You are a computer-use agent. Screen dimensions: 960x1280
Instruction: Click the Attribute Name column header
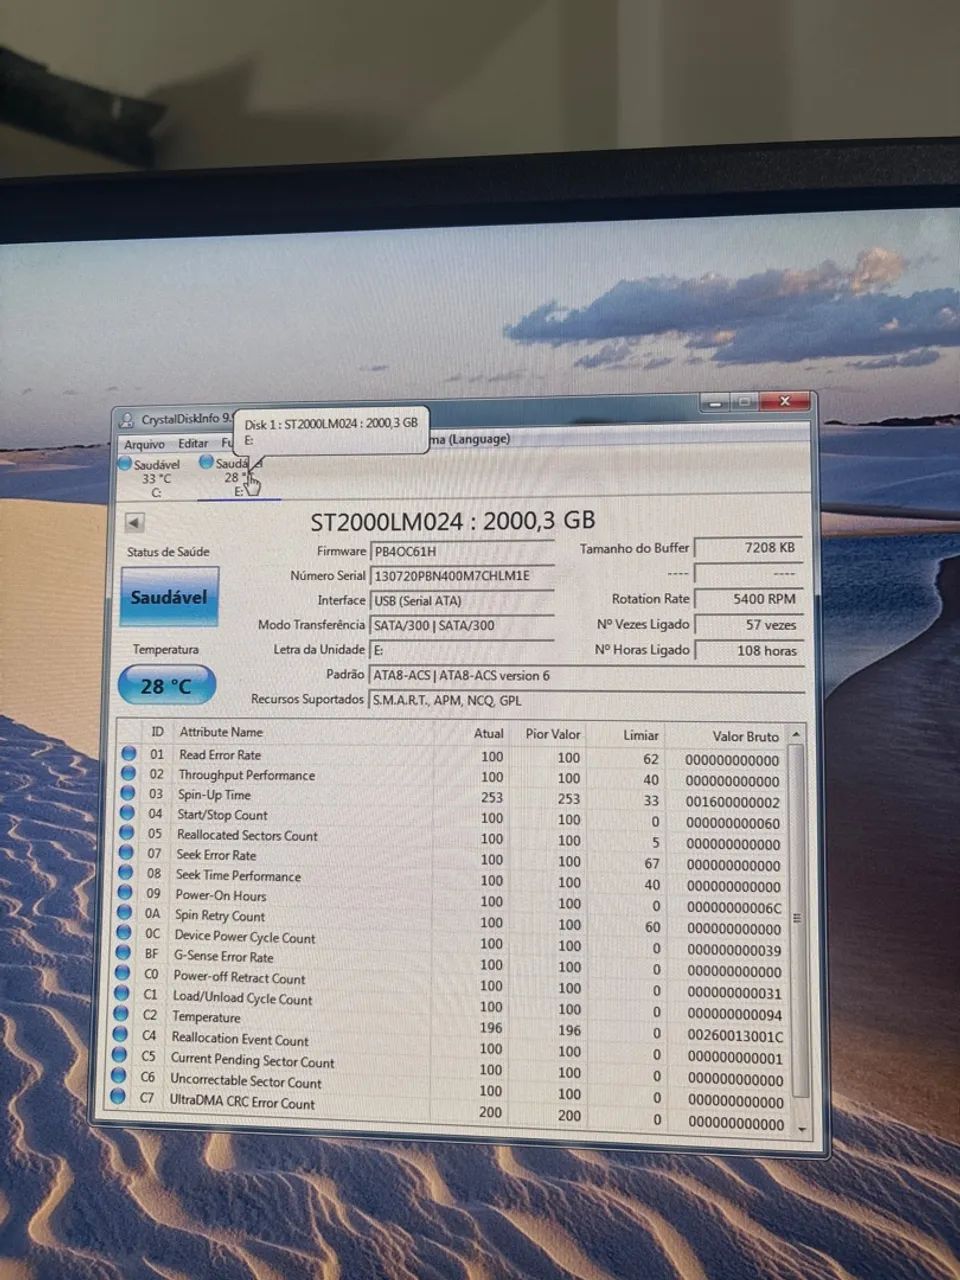click(221, 732)
